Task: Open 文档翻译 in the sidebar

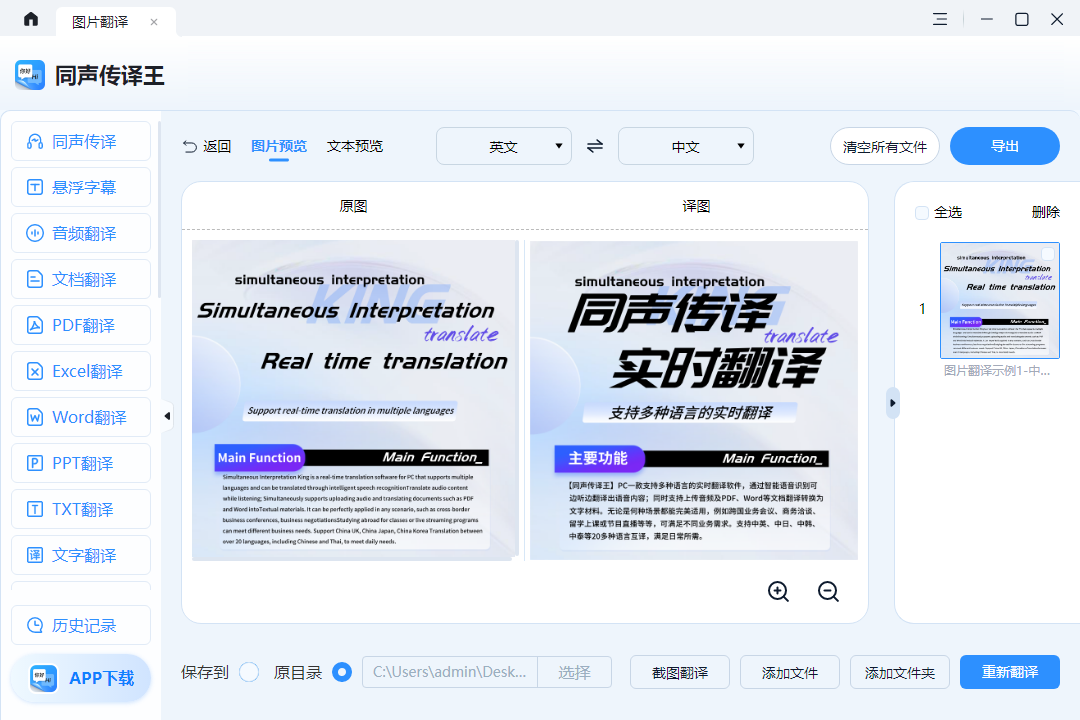Action: click(81, 279)
